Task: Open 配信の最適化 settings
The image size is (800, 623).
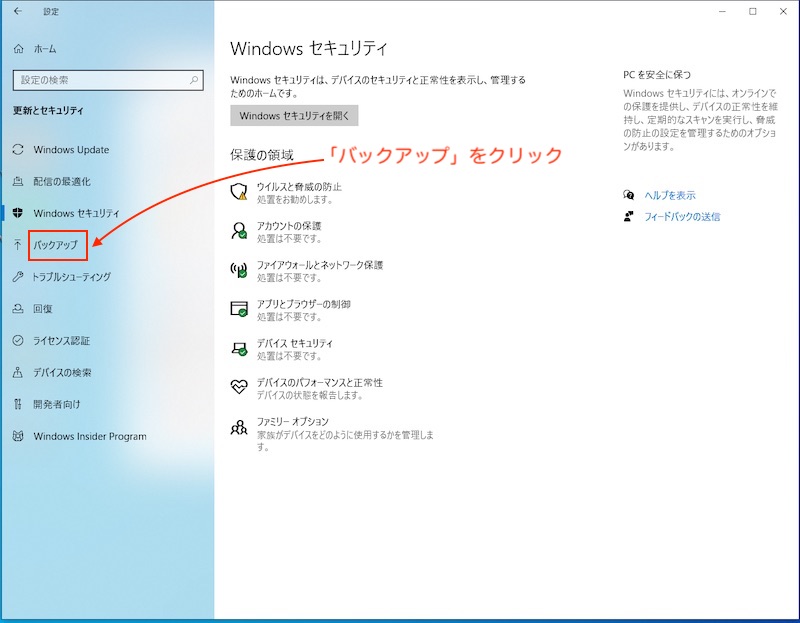Action: click(62, 181)
